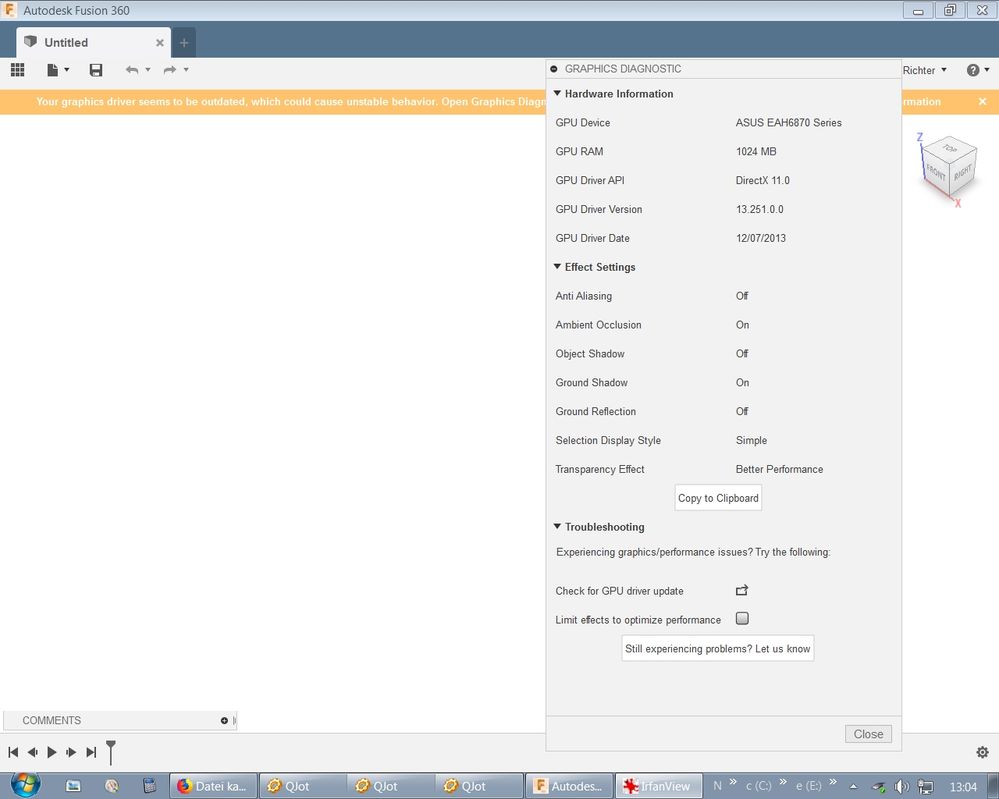
Task: Click the GPU Driver Date 12/07/2013
Action: point(761,238)
